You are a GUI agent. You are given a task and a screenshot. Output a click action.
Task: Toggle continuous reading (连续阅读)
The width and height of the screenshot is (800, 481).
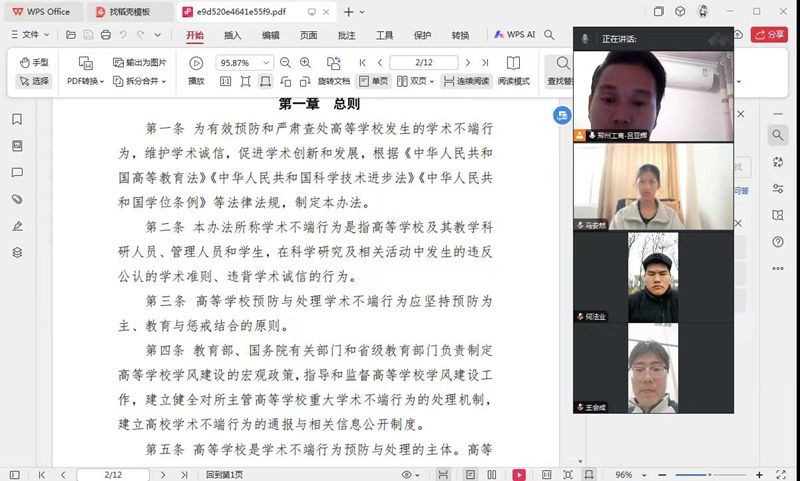466,81
